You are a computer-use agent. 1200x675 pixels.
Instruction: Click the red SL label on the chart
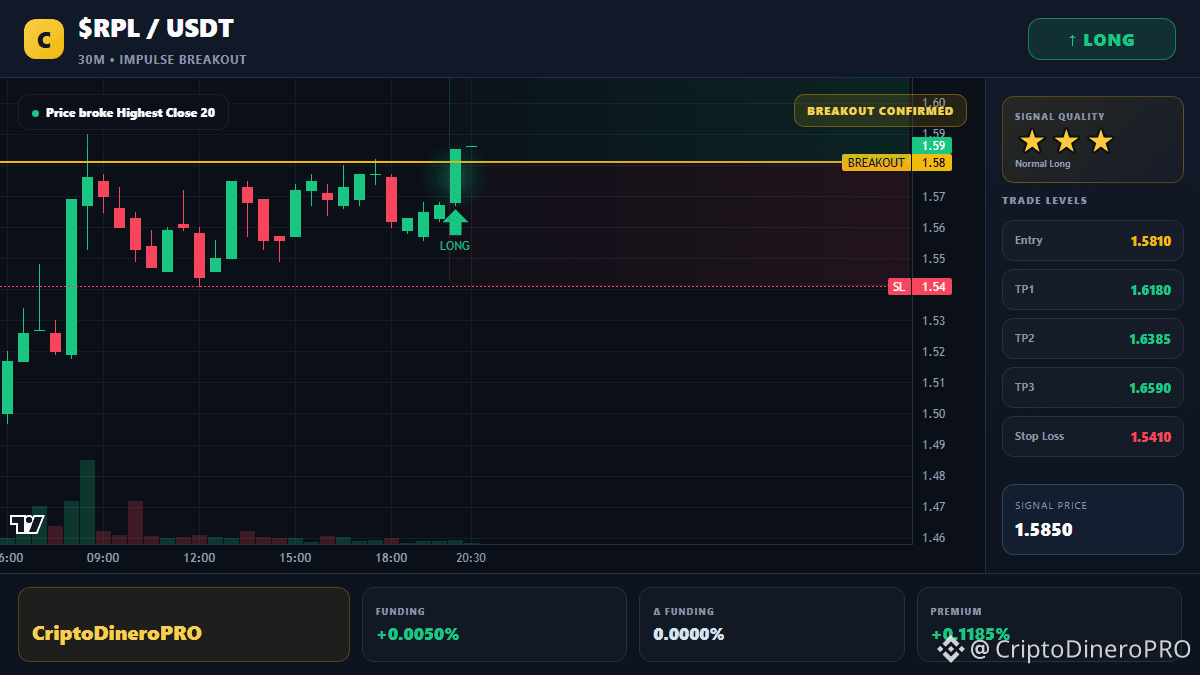[899, 287]
